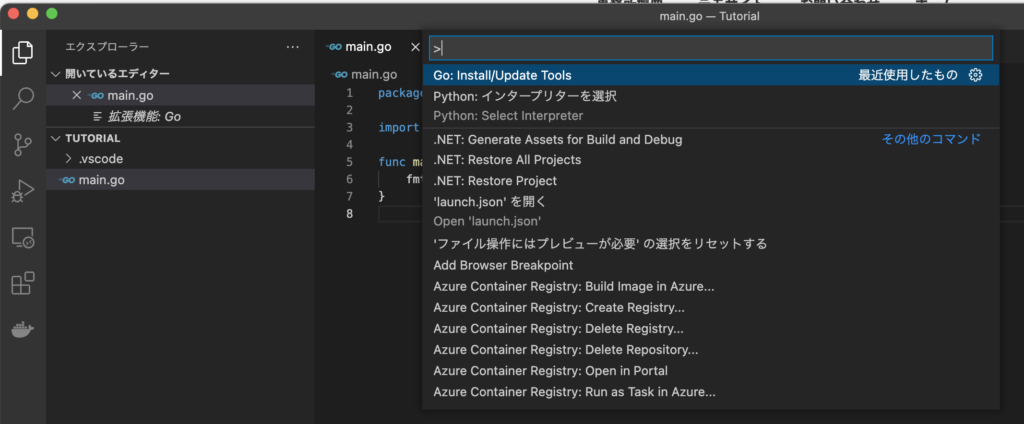
Task: Choose Add Browser Breakpoint command
Action: pyautogui.click(x=711, y=265)
